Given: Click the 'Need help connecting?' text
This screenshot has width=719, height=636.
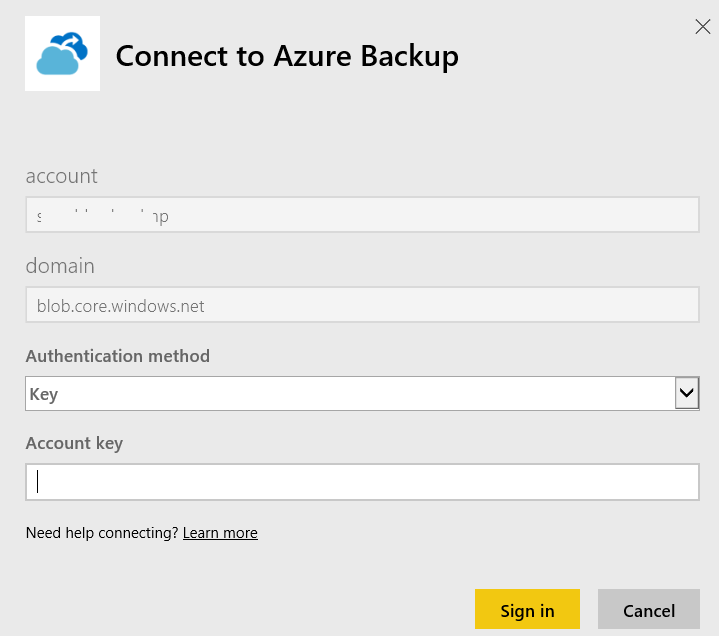Looking at the screenshot, I should click(102, 533).
